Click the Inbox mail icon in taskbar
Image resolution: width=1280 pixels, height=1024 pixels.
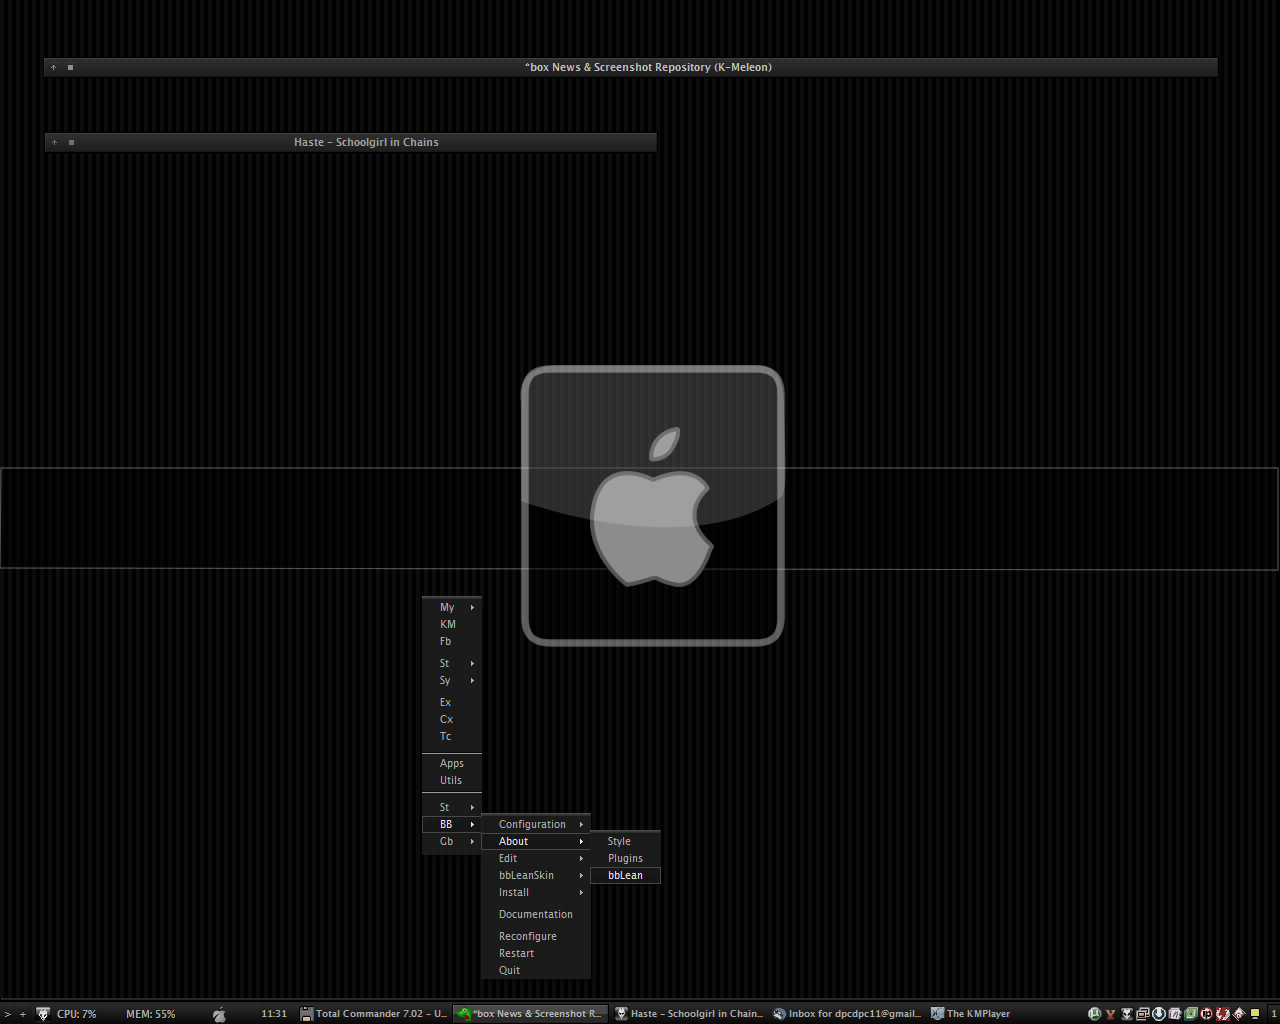point(779,1013)
